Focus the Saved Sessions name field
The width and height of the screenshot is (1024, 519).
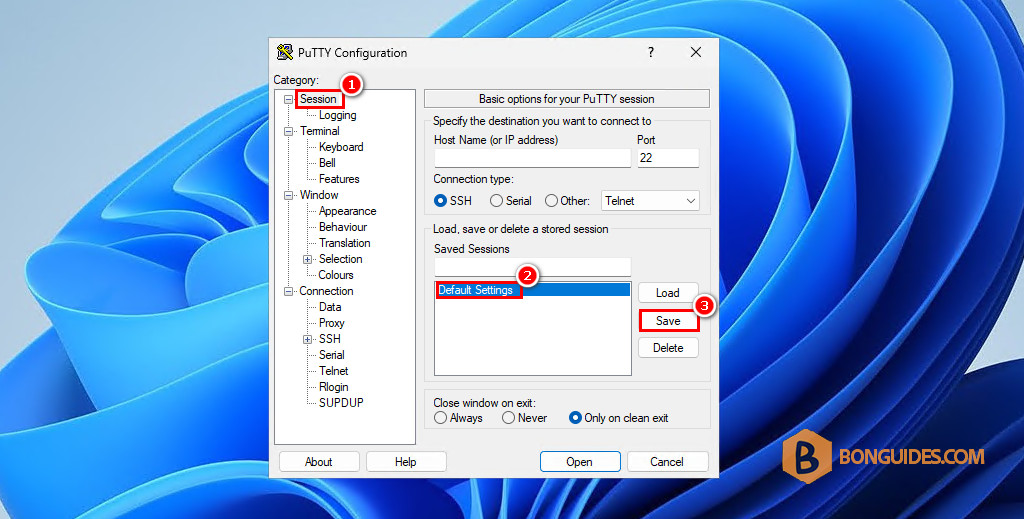pos(532,266)
